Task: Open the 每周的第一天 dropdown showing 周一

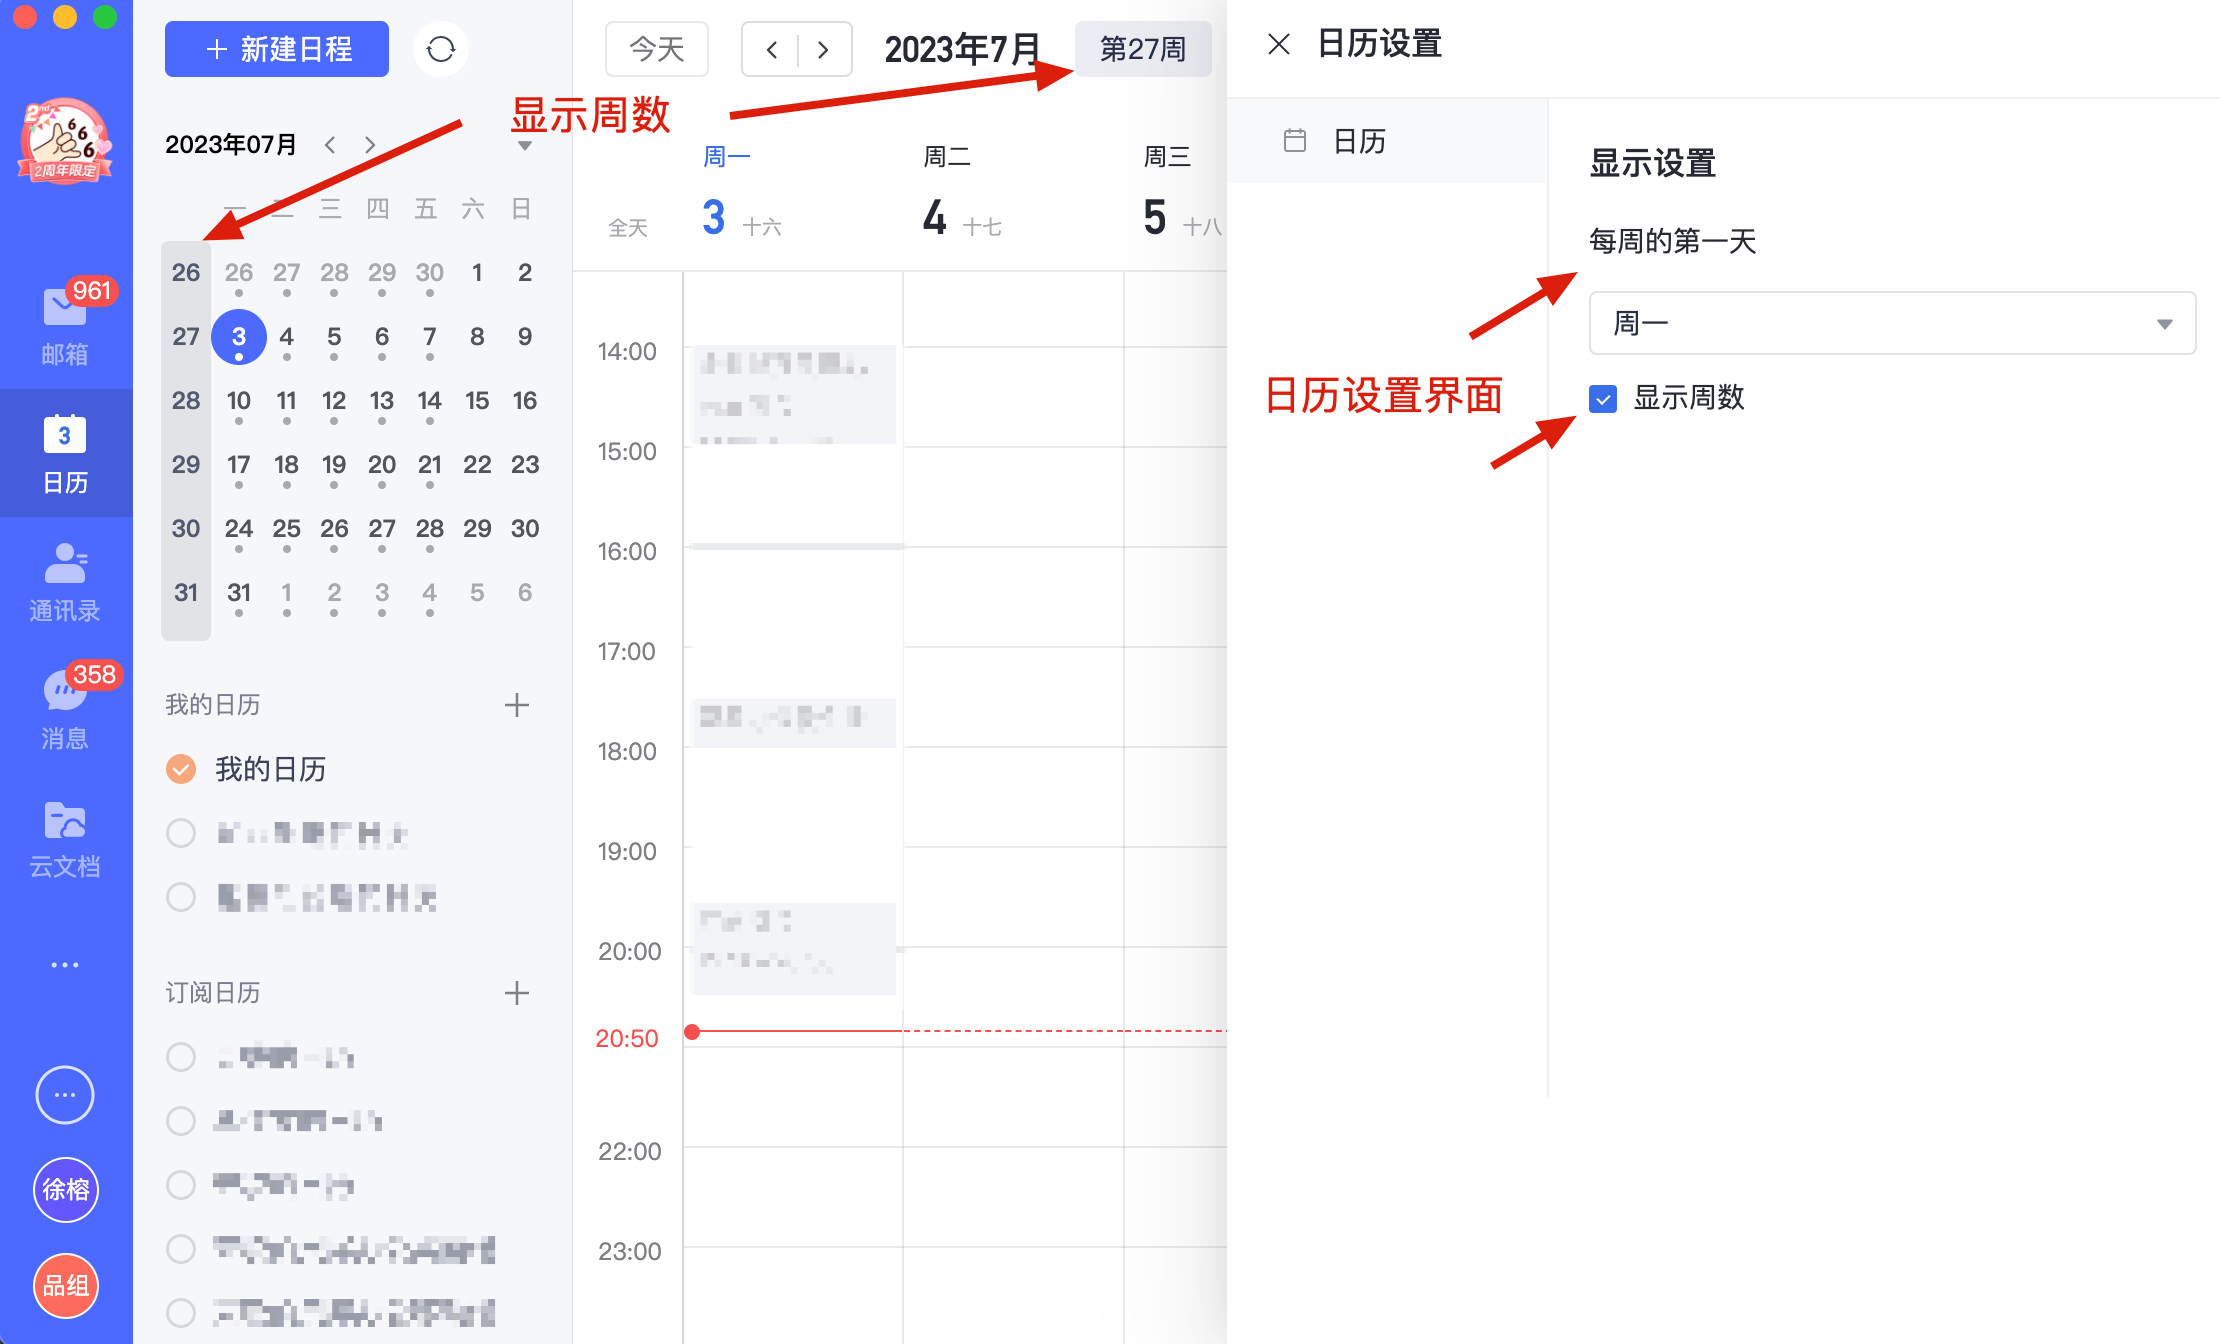Action: 1892,323
